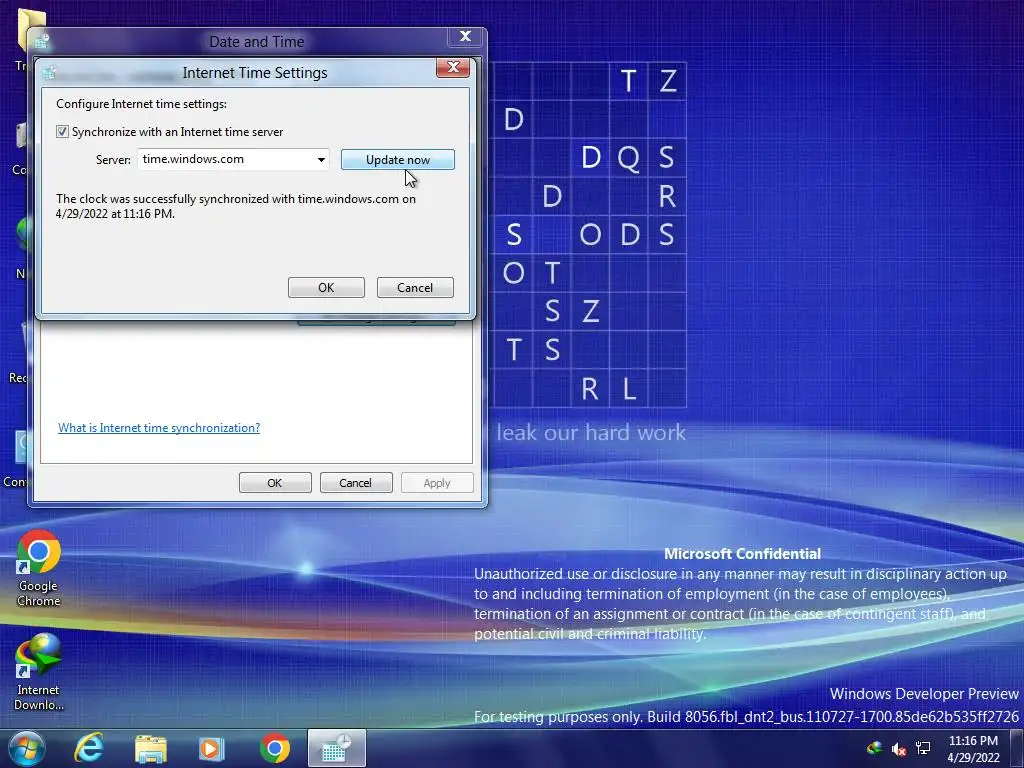This screenshot has width=1024, height=768.
Task: Click the Internet Time Settings title icon
Action: pyautogui.click(x=50, y=72)
